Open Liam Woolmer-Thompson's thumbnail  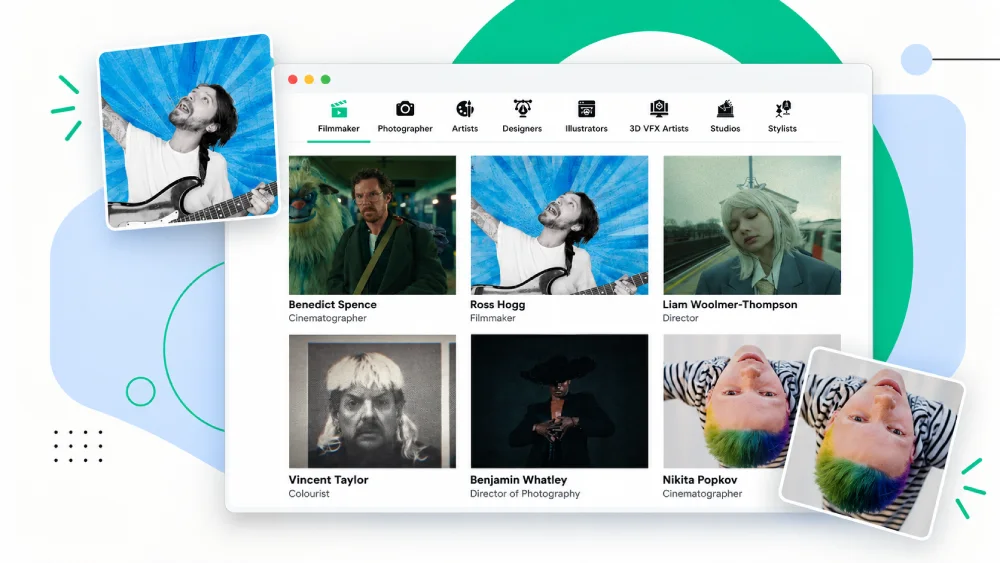[x=752, y=225]
